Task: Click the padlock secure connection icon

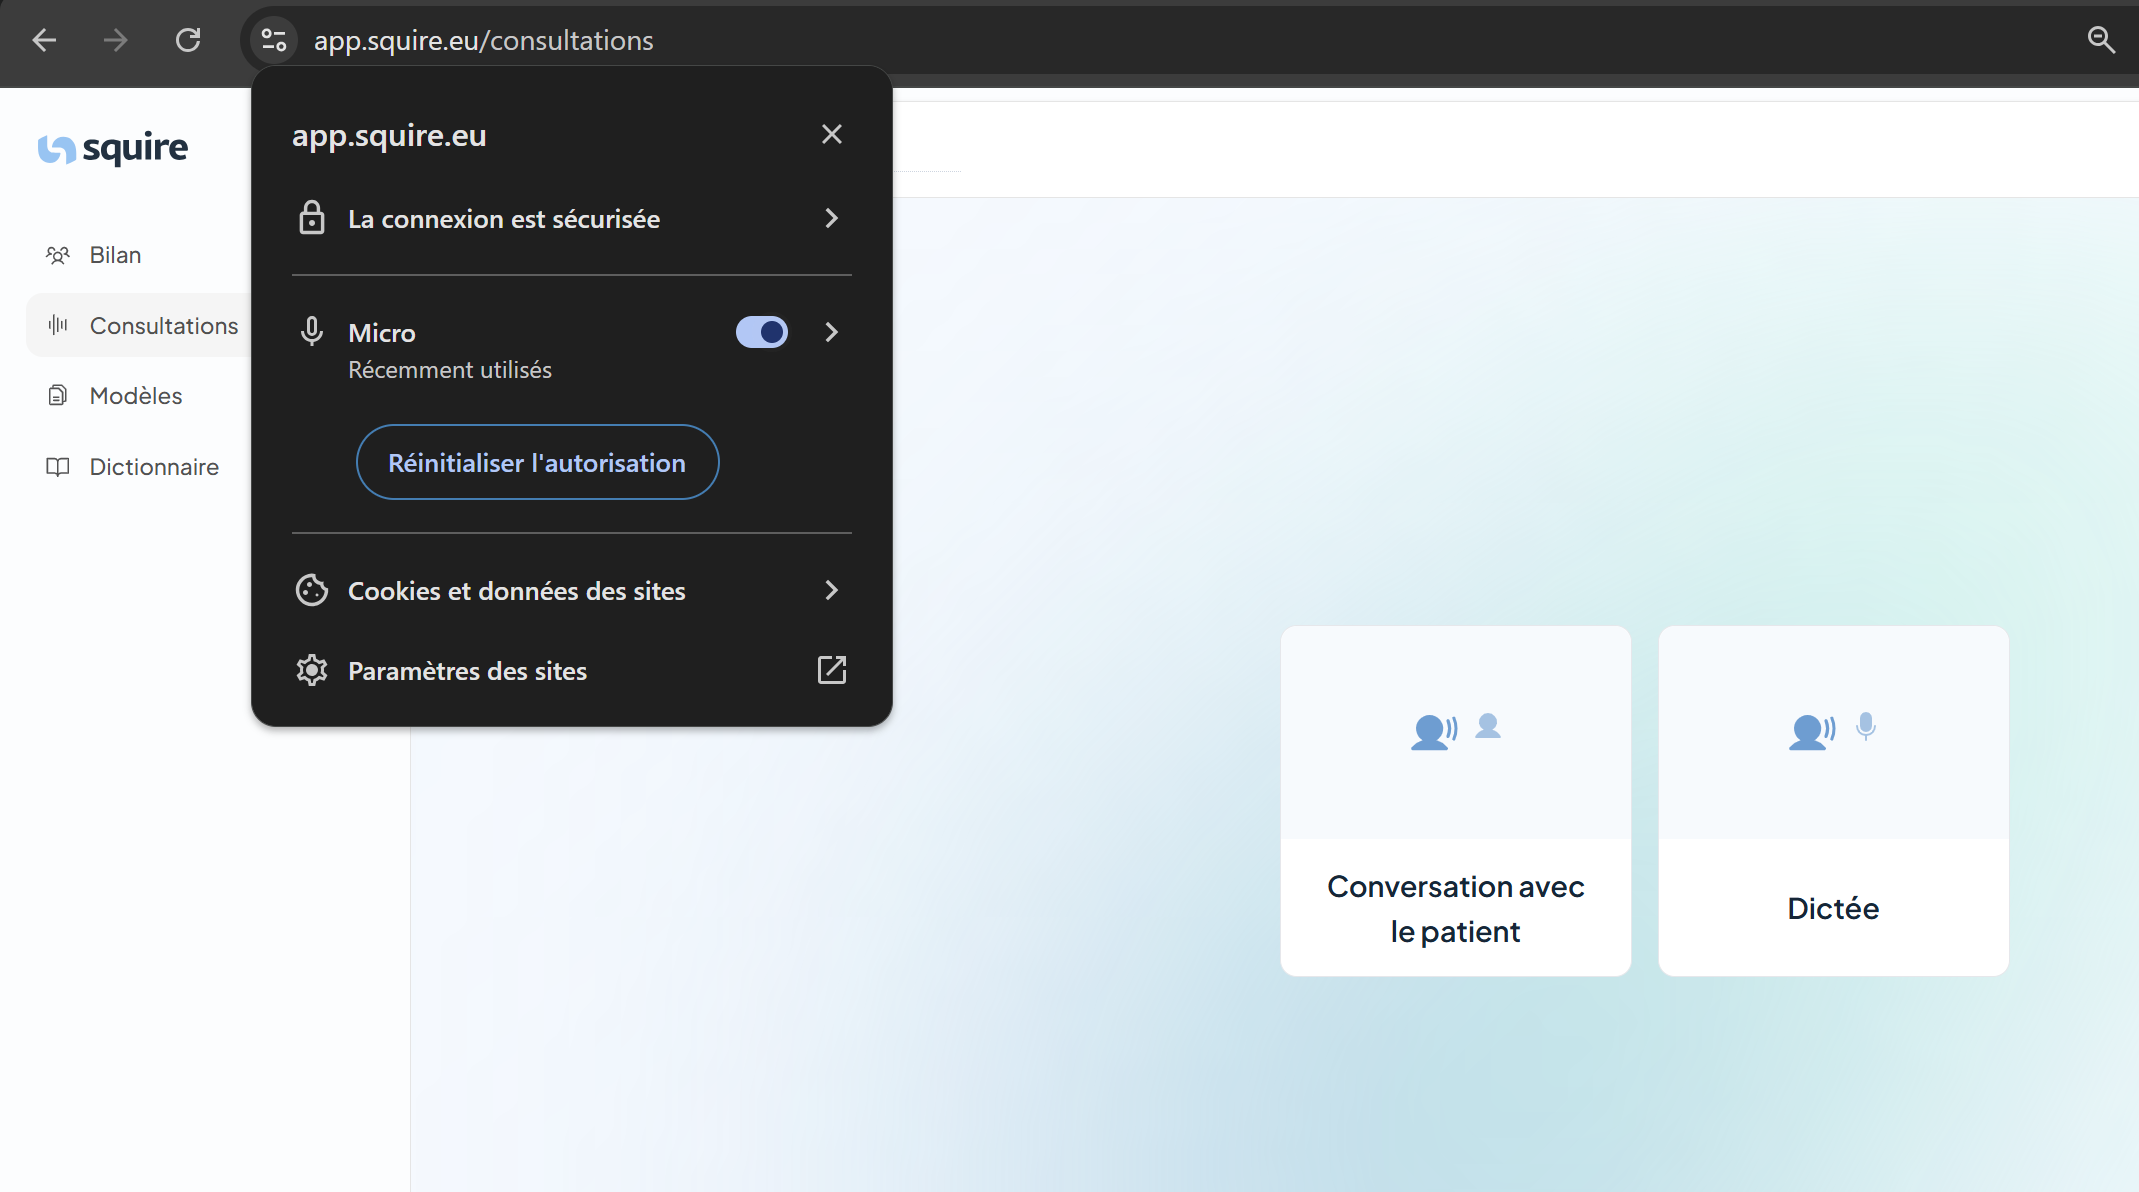Action: (312, 218)
